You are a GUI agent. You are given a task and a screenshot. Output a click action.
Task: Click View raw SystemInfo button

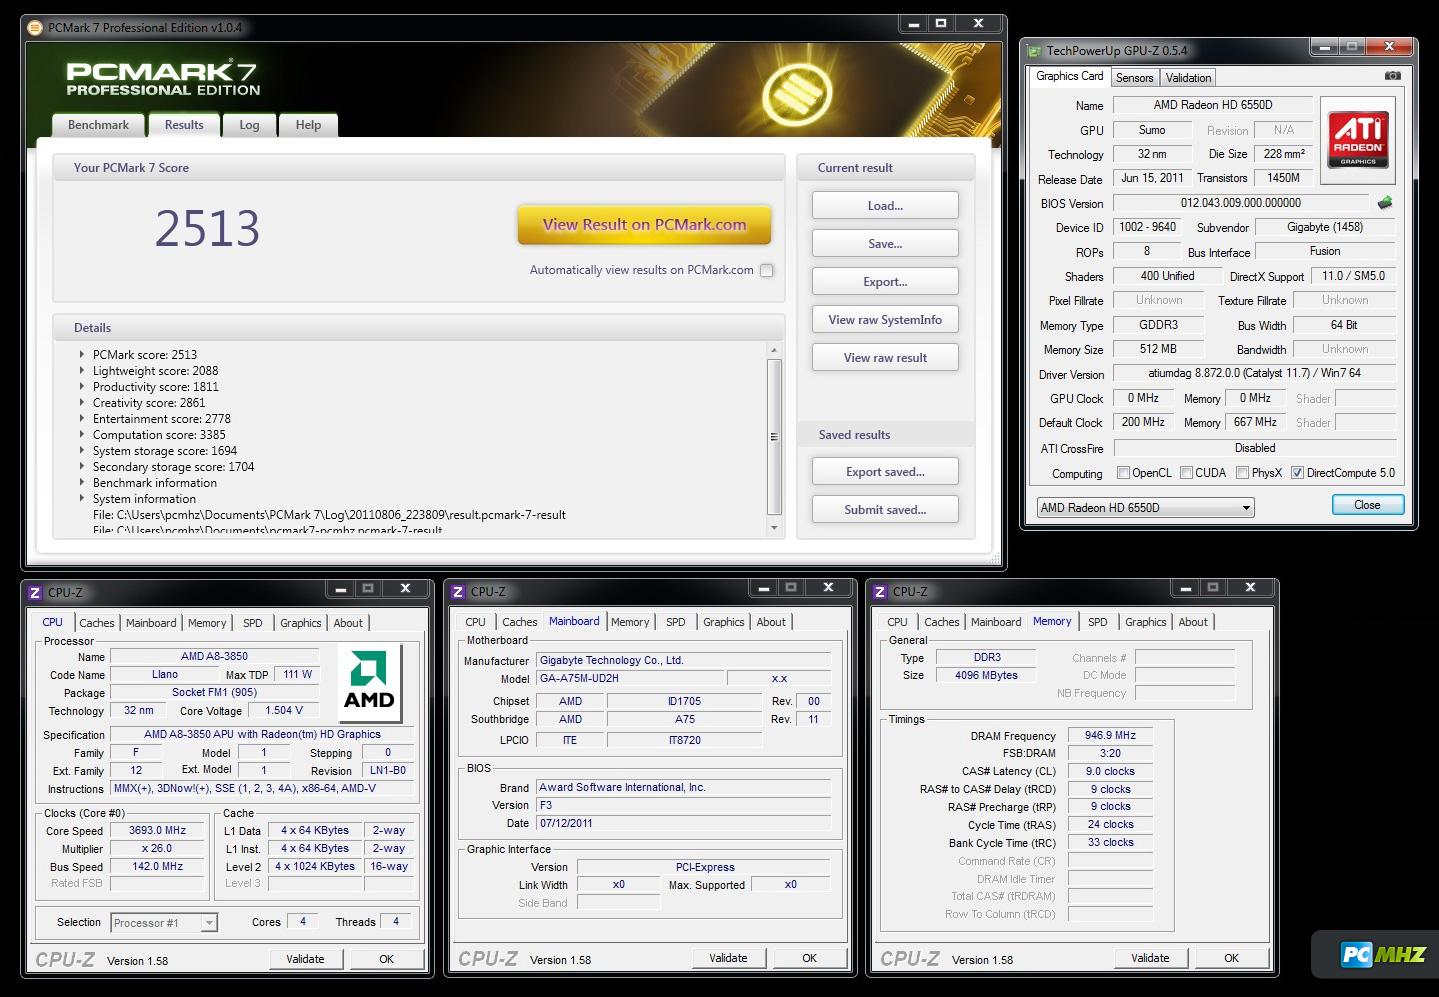[885, 319]
